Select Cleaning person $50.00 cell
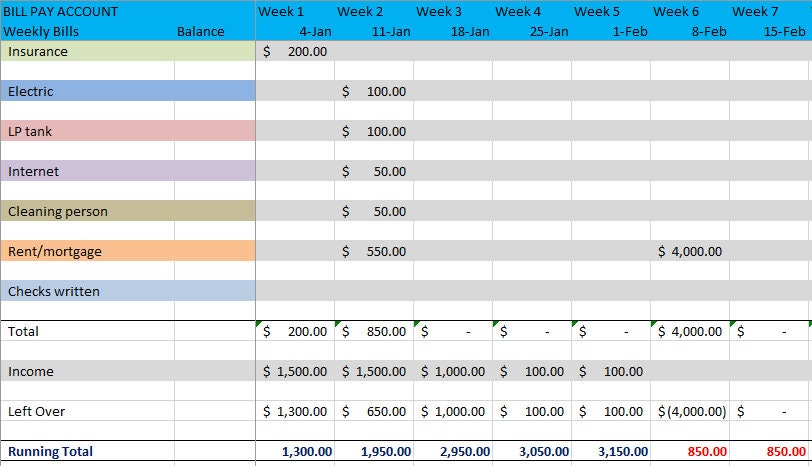Viewport: 812px width, 466px height. pos(374,211)
